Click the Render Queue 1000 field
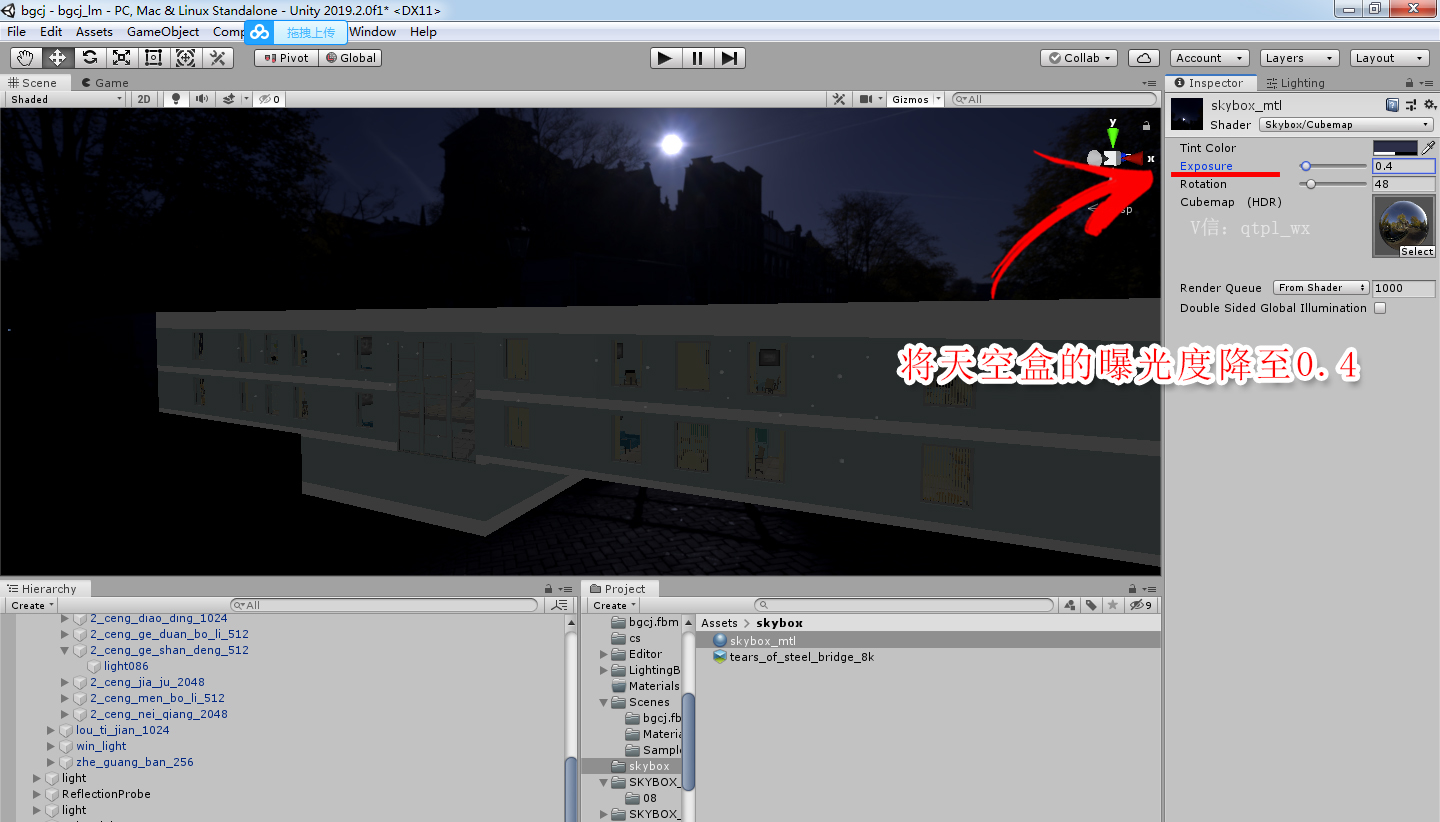Screen dimensions: 1440x822 pyautogui.click(x=1404, y=288)
